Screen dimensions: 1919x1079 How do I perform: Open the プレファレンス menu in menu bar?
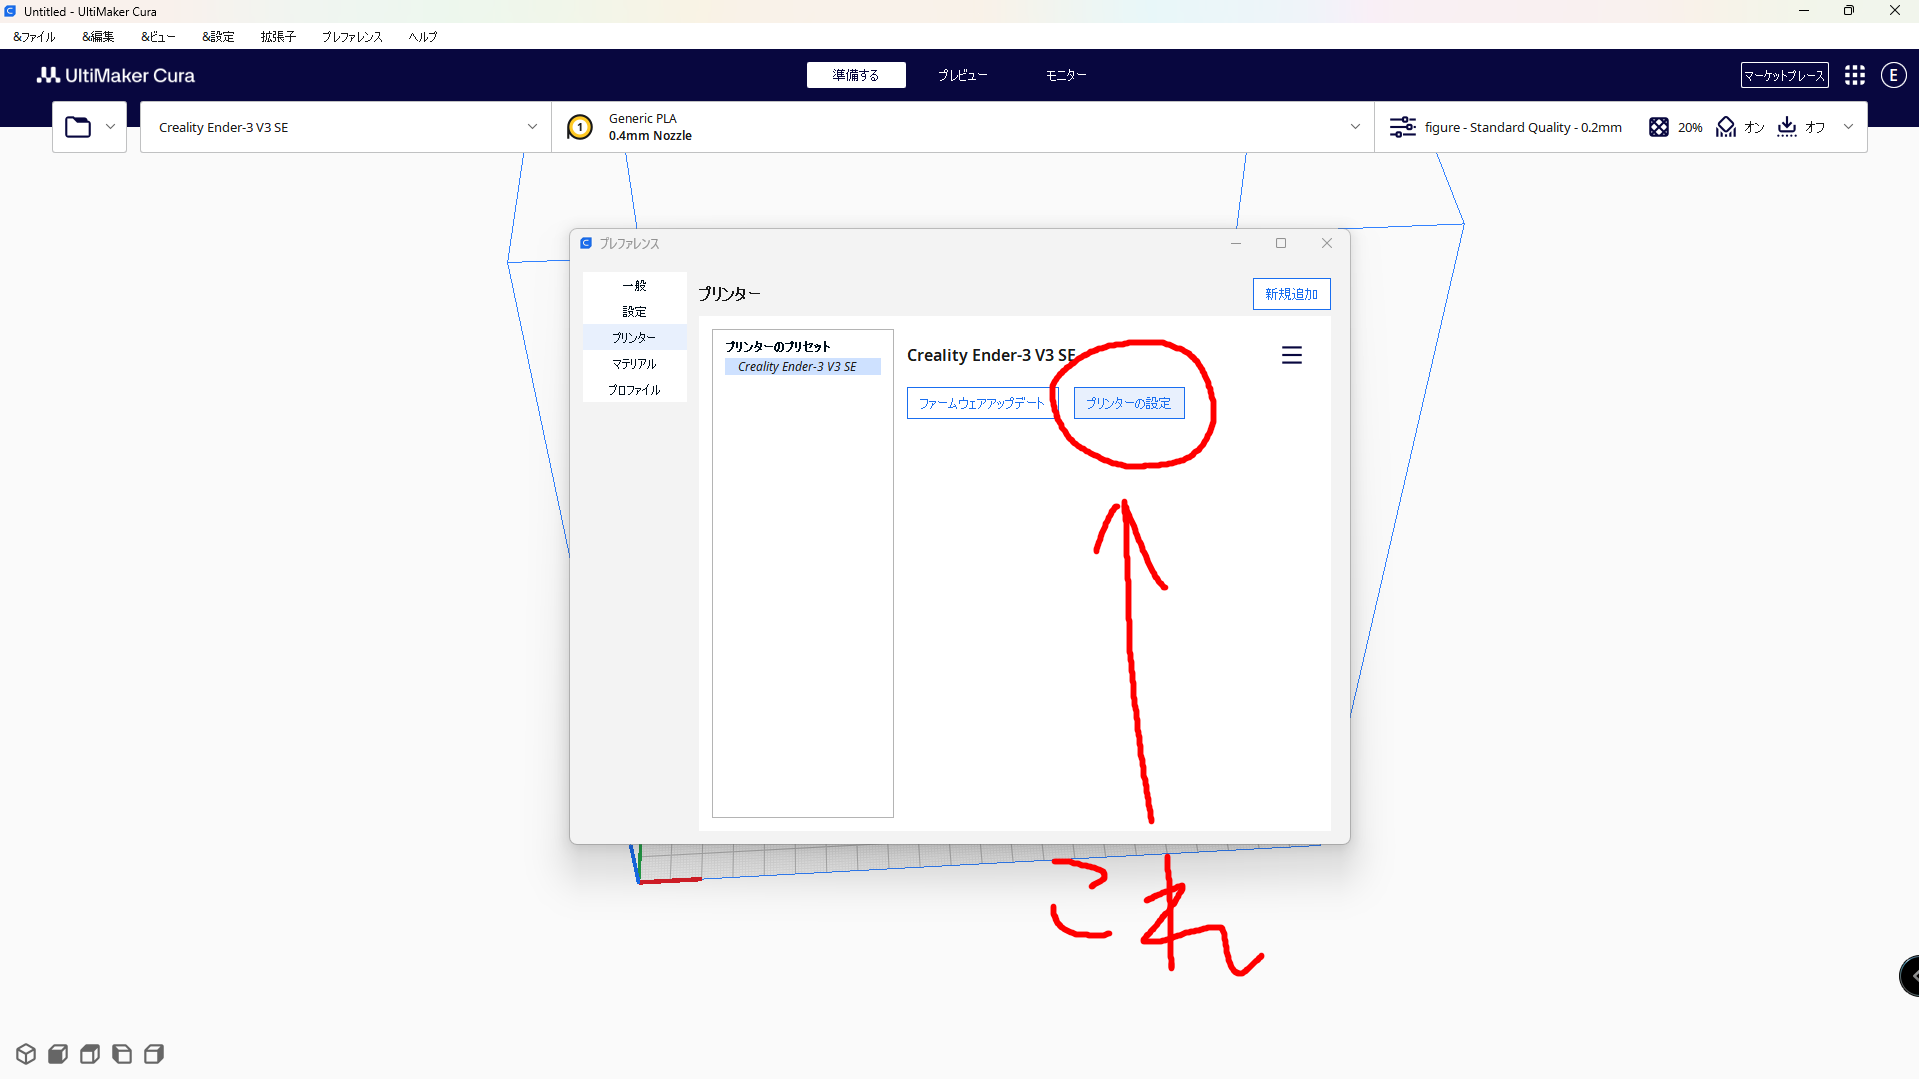pos(352,37)
